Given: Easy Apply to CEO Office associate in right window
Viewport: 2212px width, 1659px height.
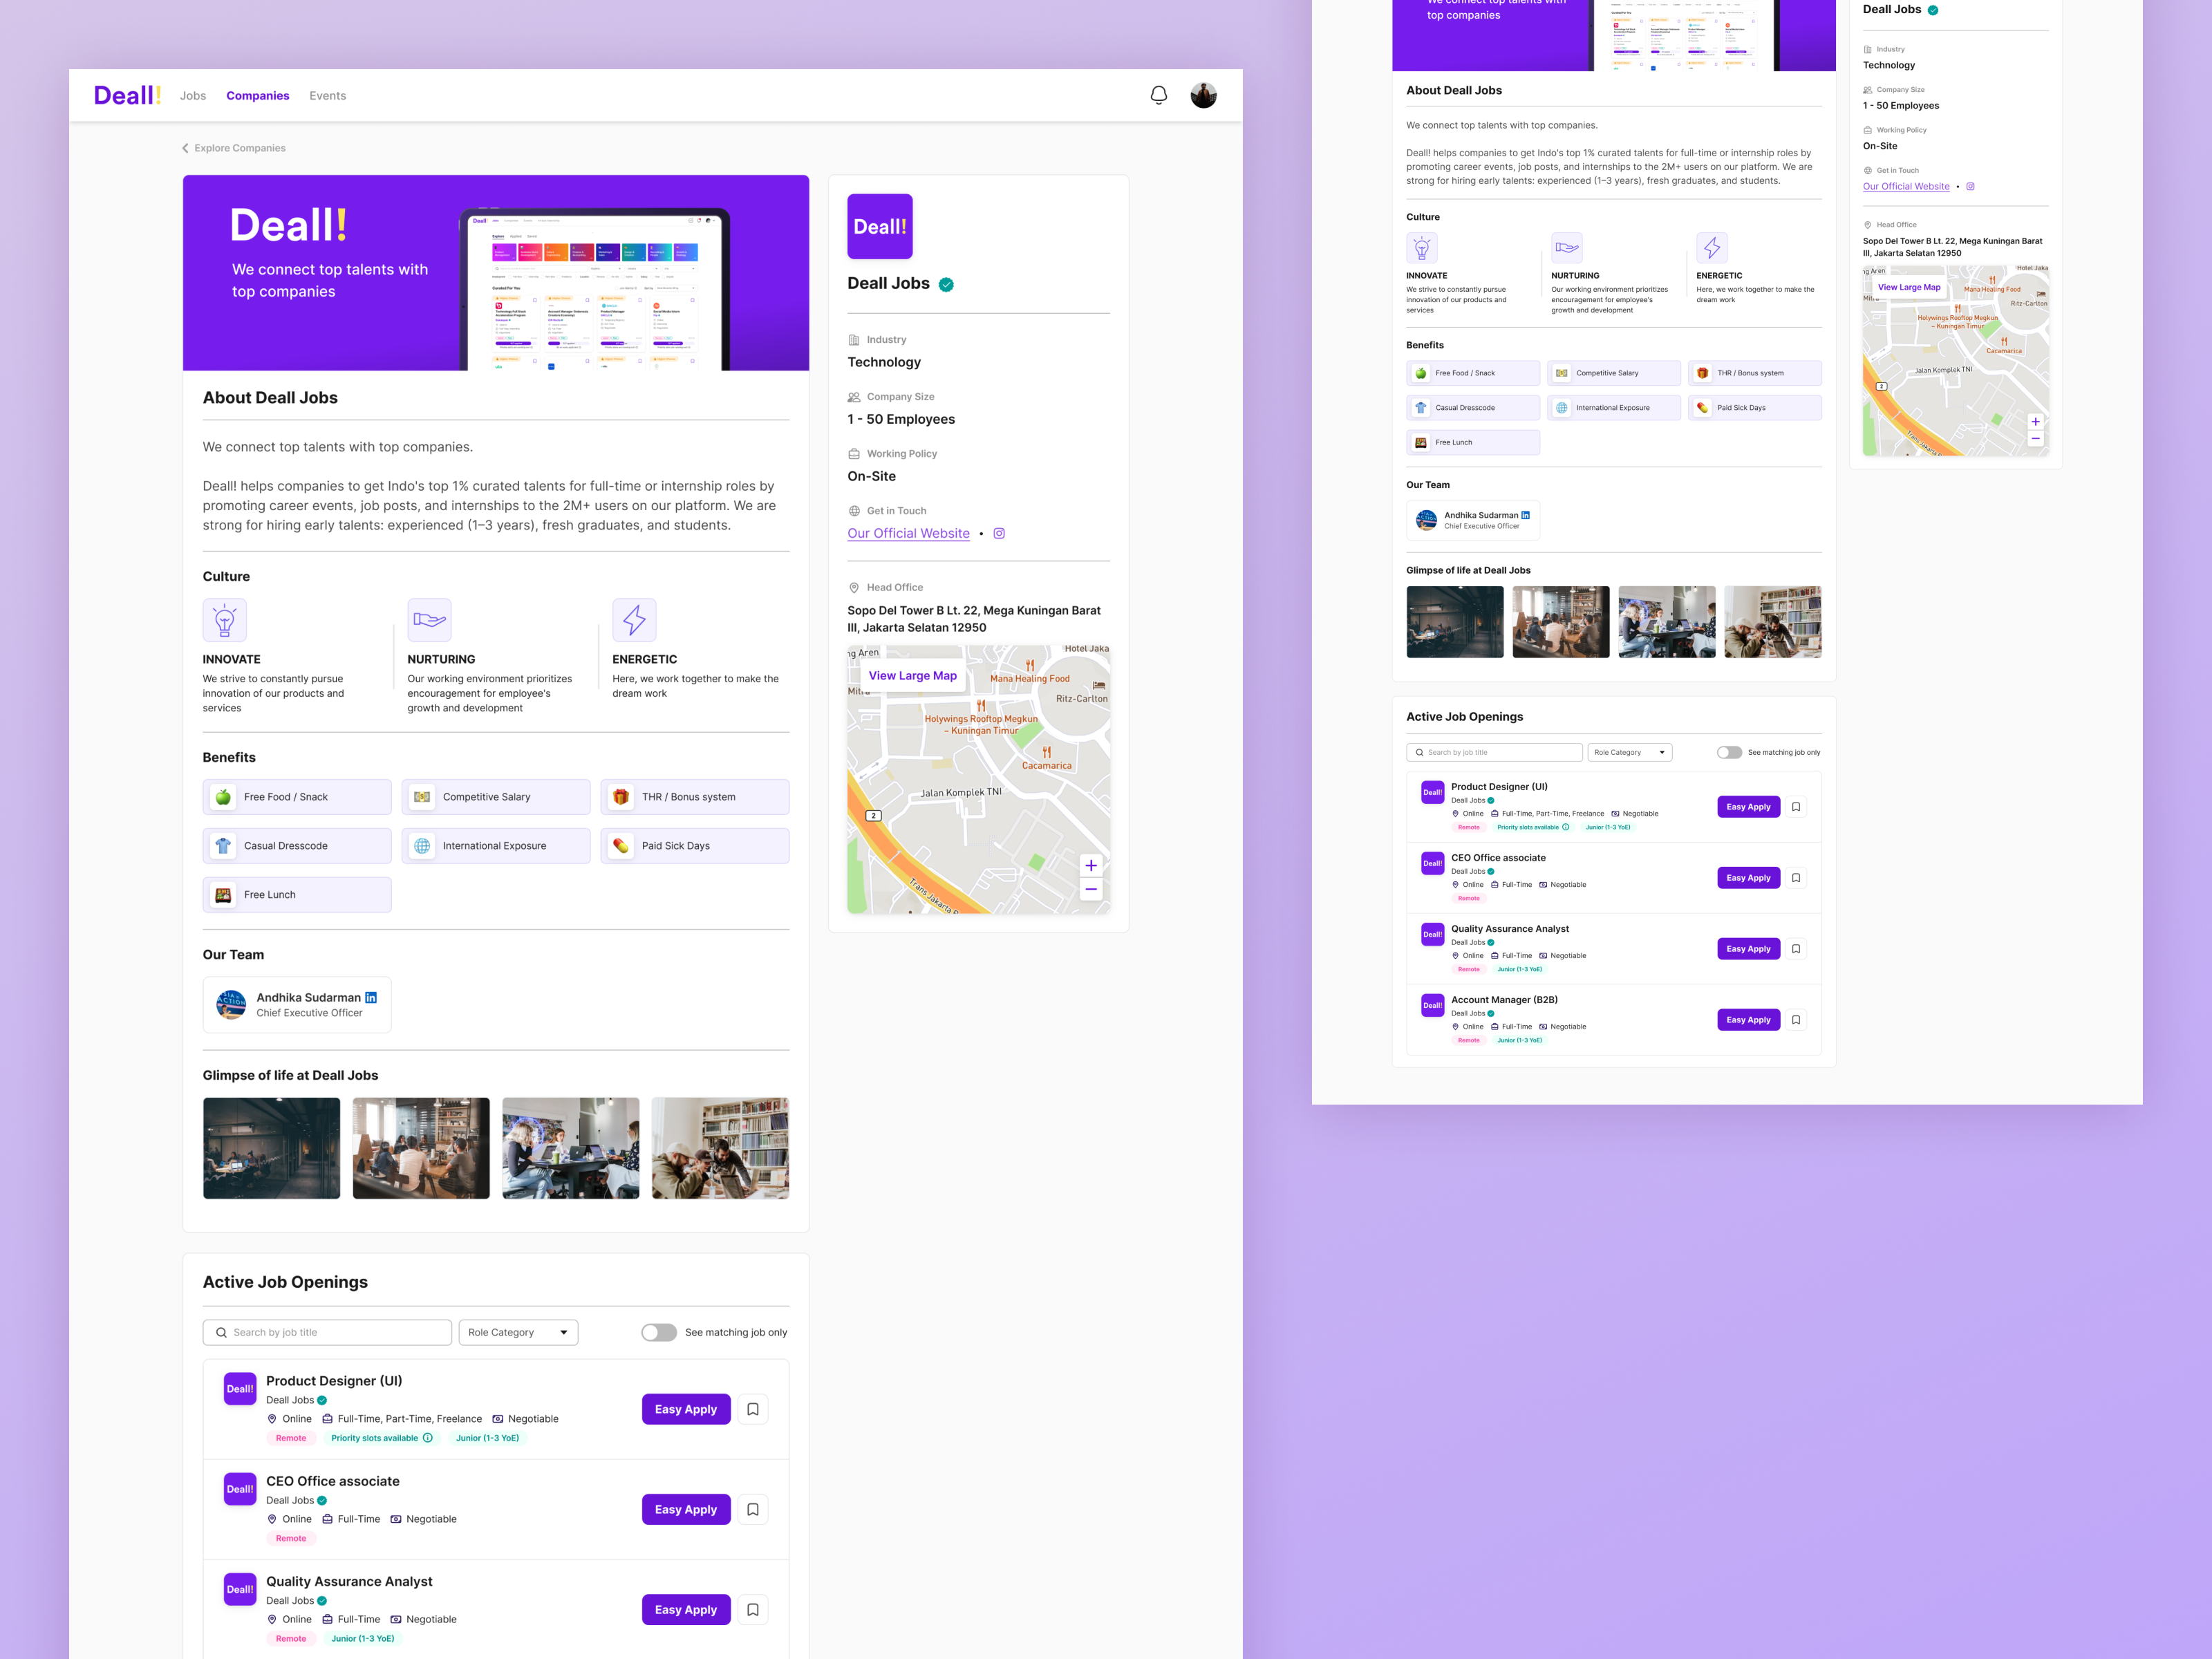Looking at the screenshot, I should [x=1748, y=878].
